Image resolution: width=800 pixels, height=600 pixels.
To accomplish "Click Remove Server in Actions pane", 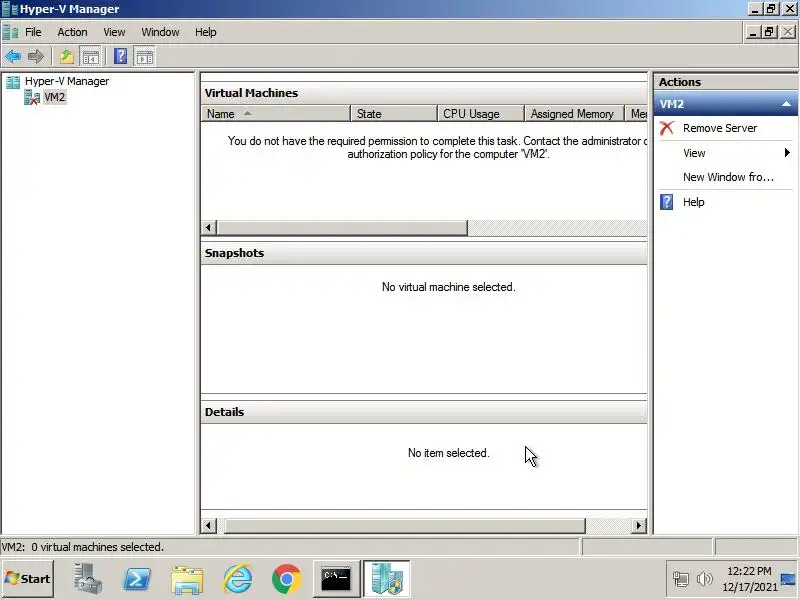I will [x=720, y=128].
